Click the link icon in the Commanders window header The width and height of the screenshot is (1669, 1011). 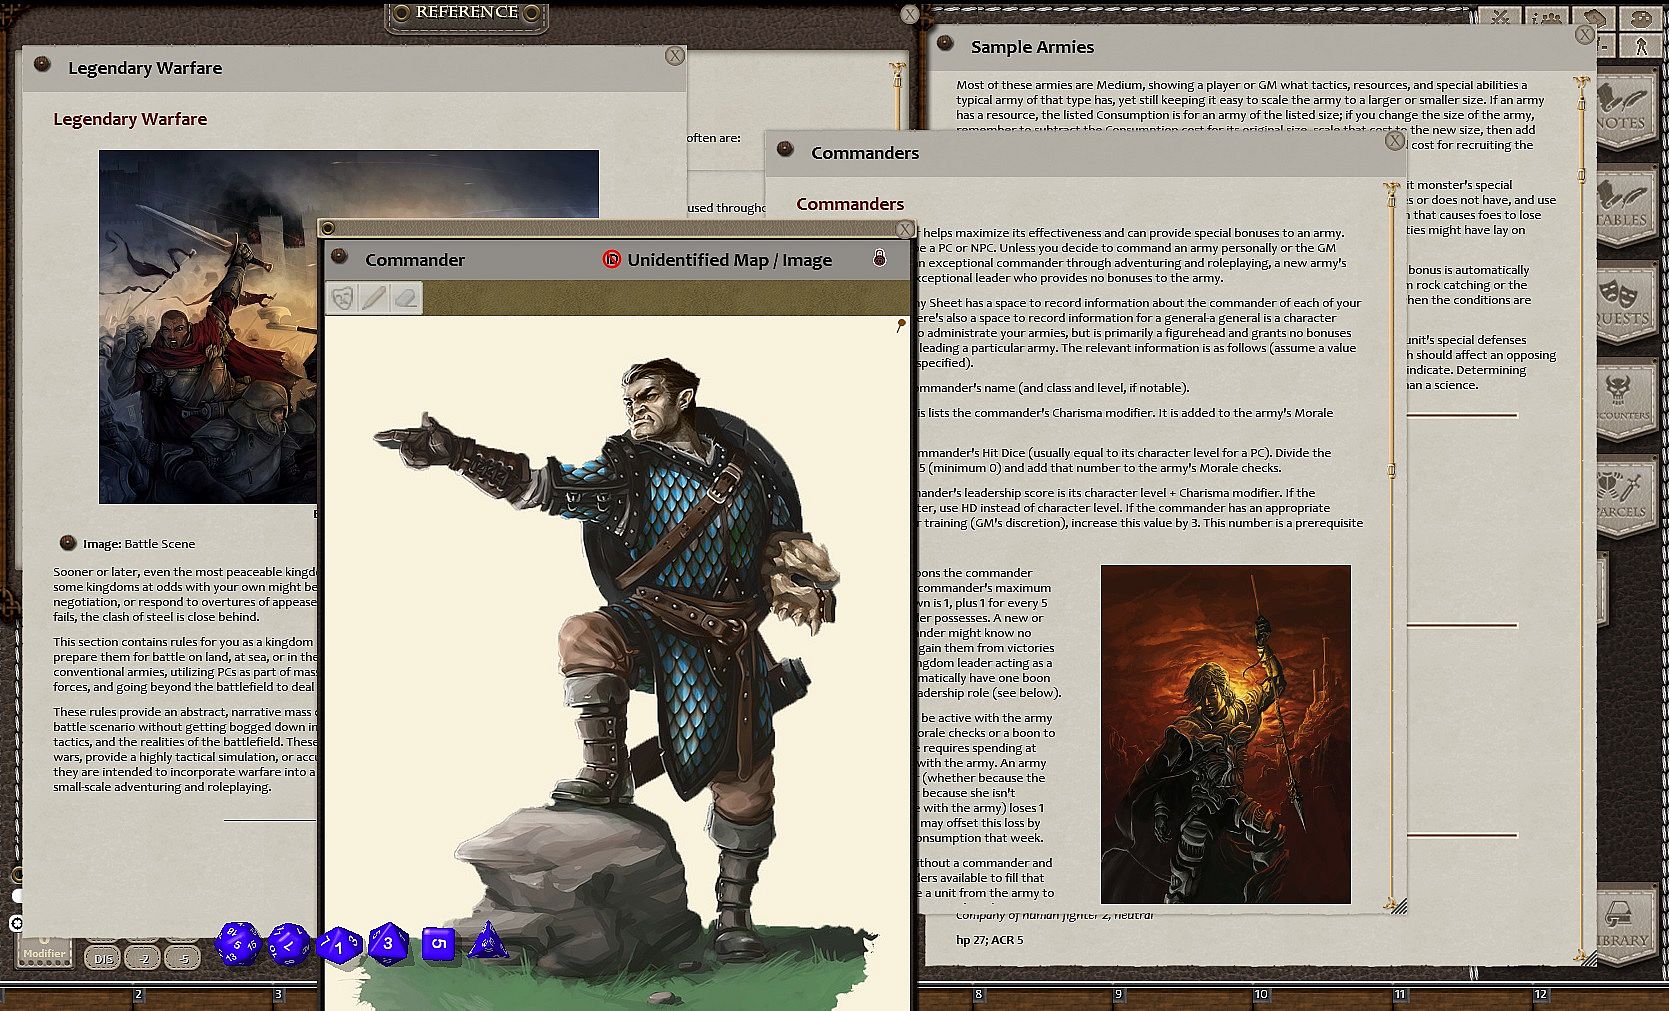coord(785,150)
